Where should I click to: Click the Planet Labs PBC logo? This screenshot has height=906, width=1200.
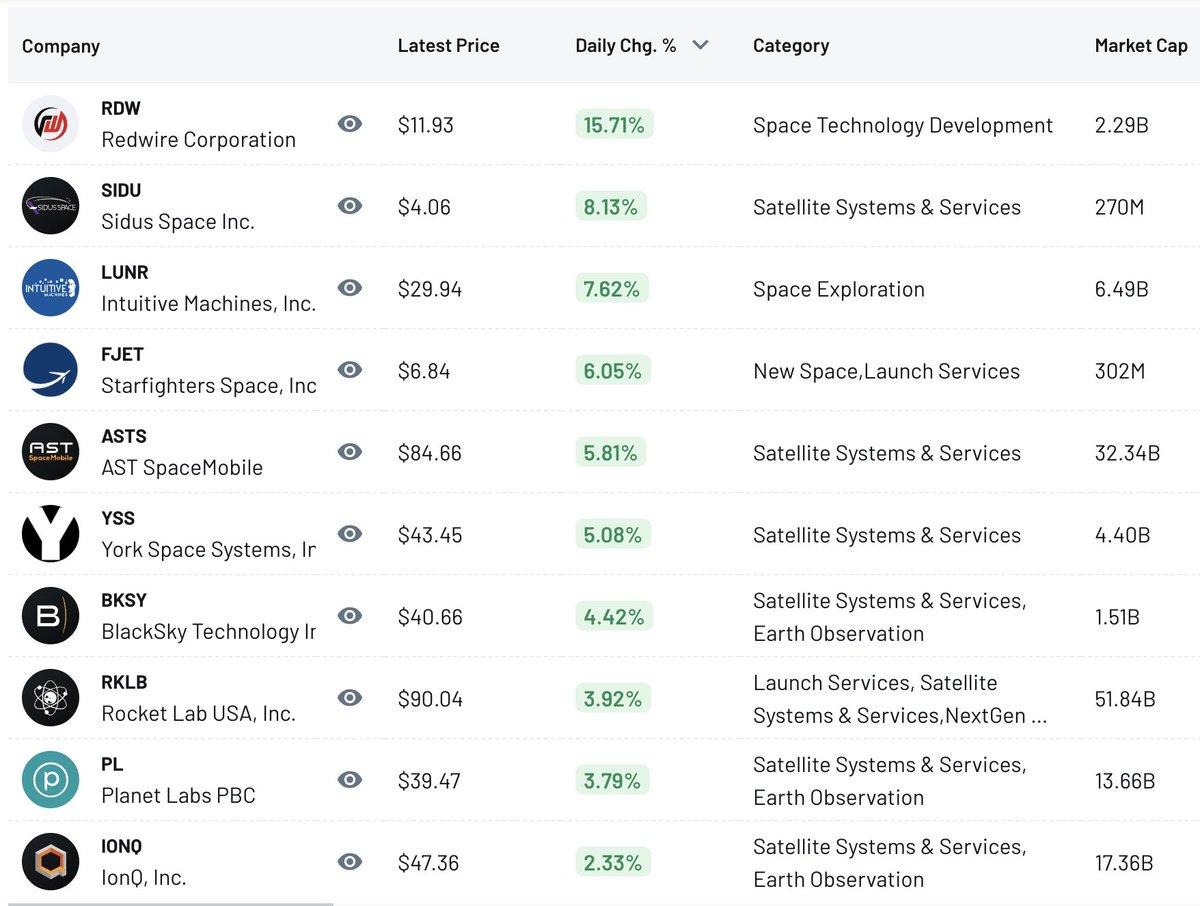[50, 780]
